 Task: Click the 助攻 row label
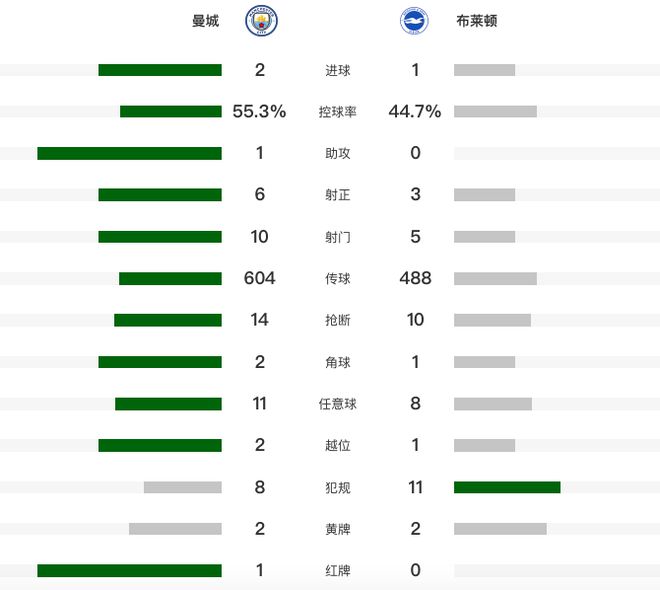tap(338, 154)
